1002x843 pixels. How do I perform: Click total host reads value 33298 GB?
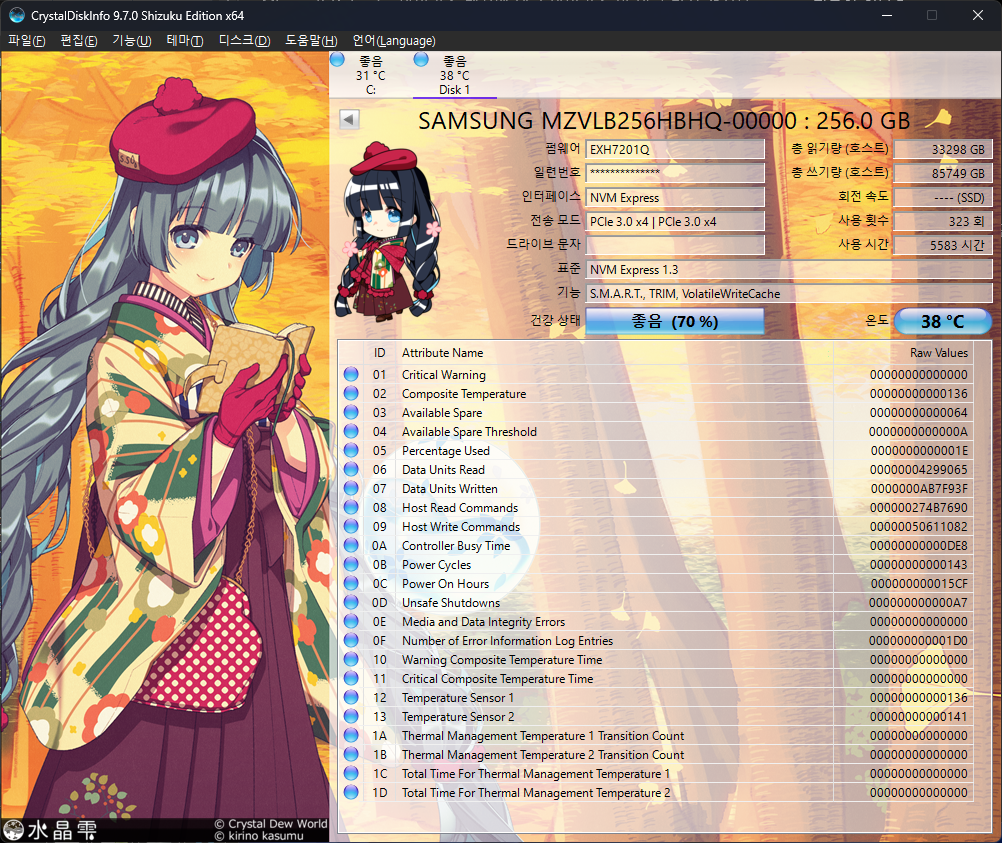(943, 150)
